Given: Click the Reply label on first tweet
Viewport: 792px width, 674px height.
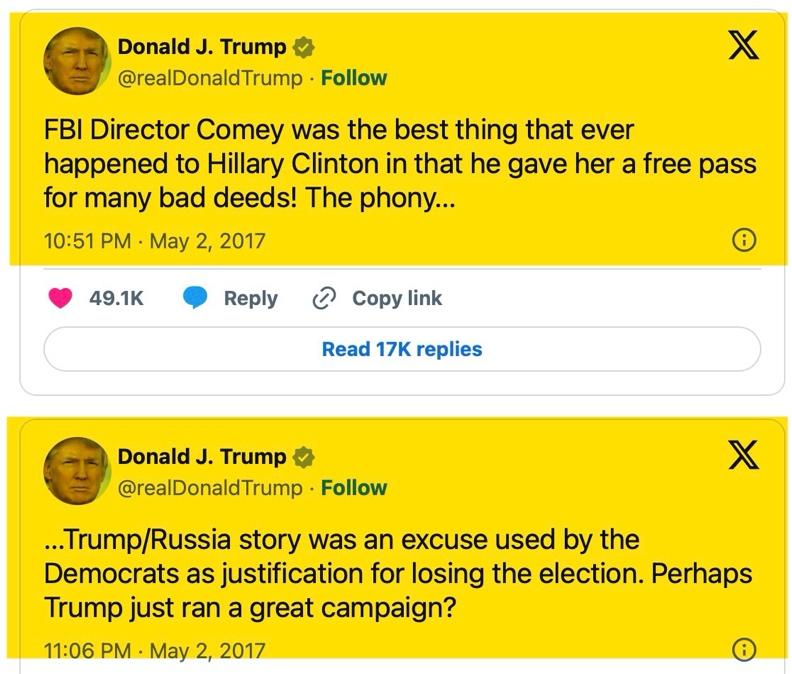Looking at the screenshot, I should 250,298.
